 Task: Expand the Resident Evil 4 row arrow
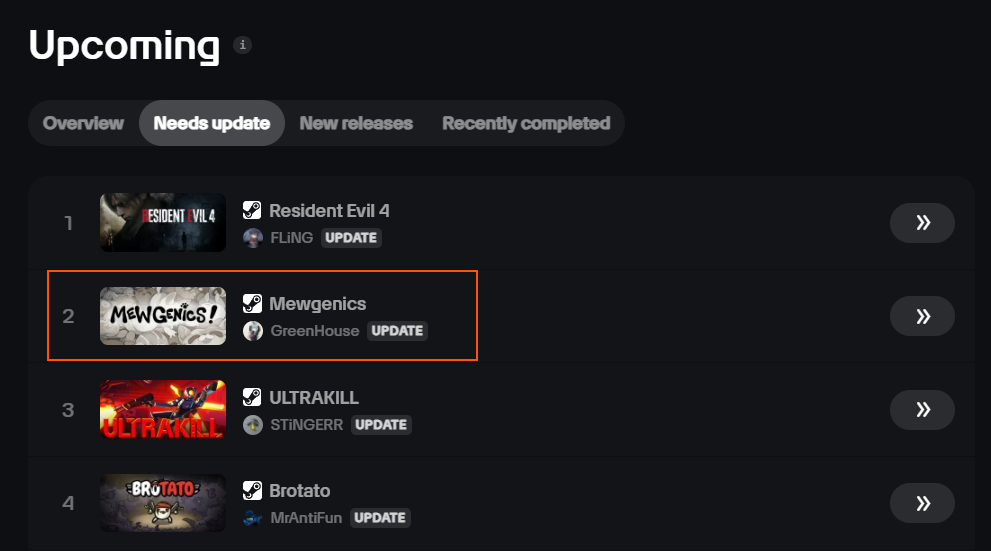coord(922,223)
